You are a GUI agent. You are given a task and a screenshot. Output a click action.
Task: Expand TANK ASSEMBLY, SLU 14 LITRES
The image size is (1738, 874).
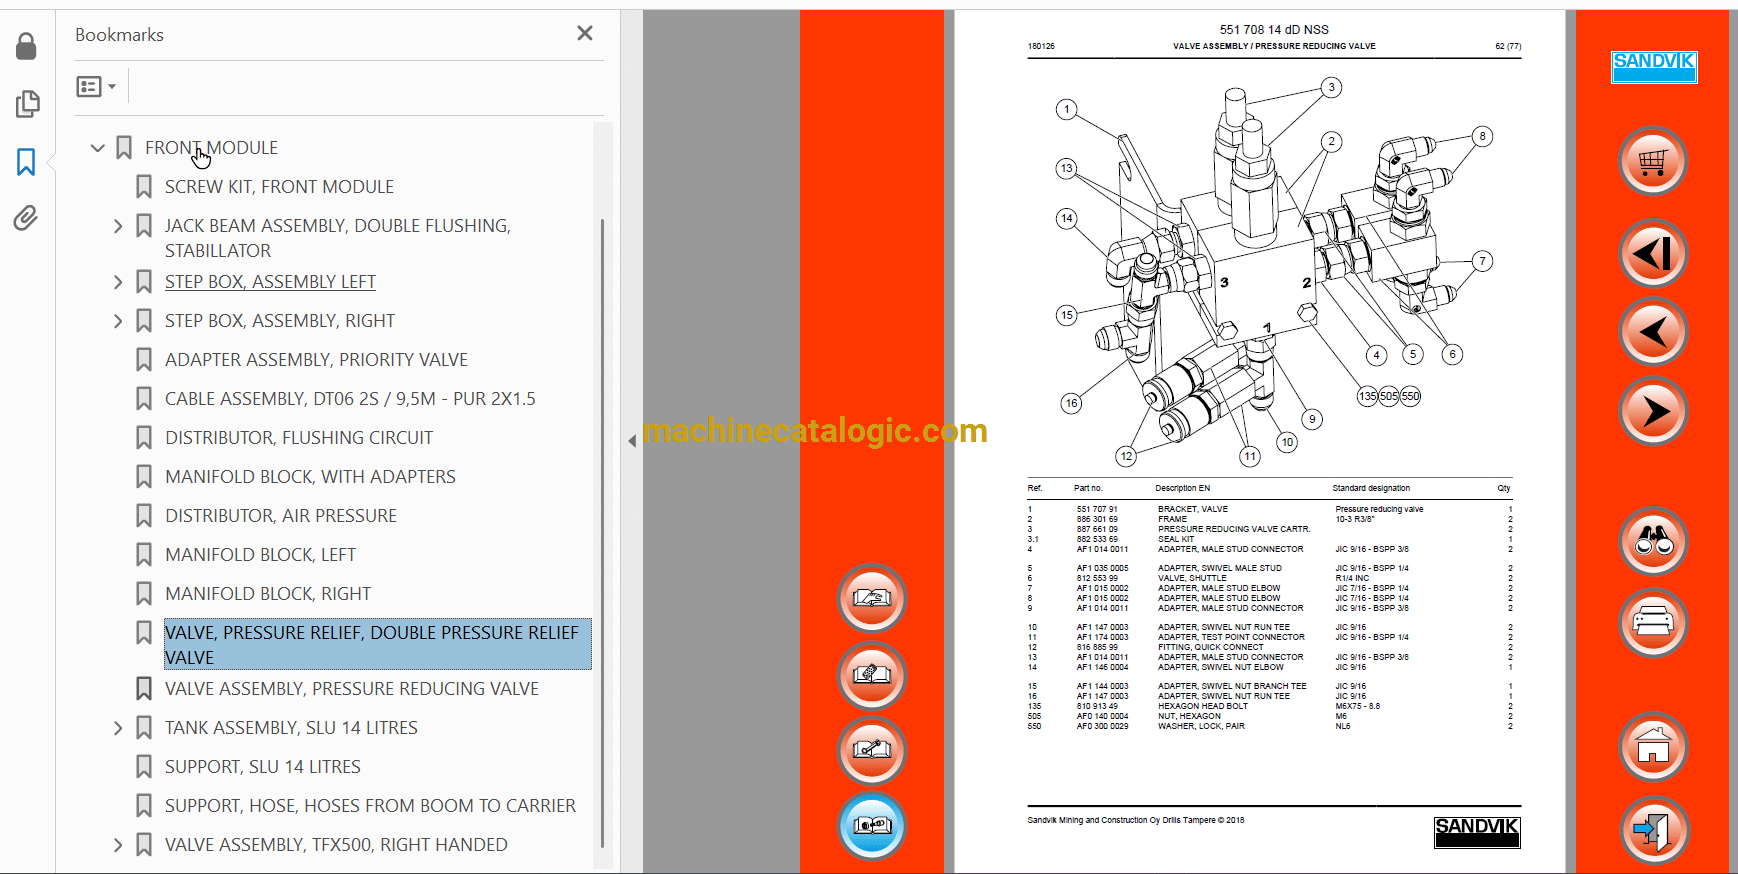(x=118, y=728)
